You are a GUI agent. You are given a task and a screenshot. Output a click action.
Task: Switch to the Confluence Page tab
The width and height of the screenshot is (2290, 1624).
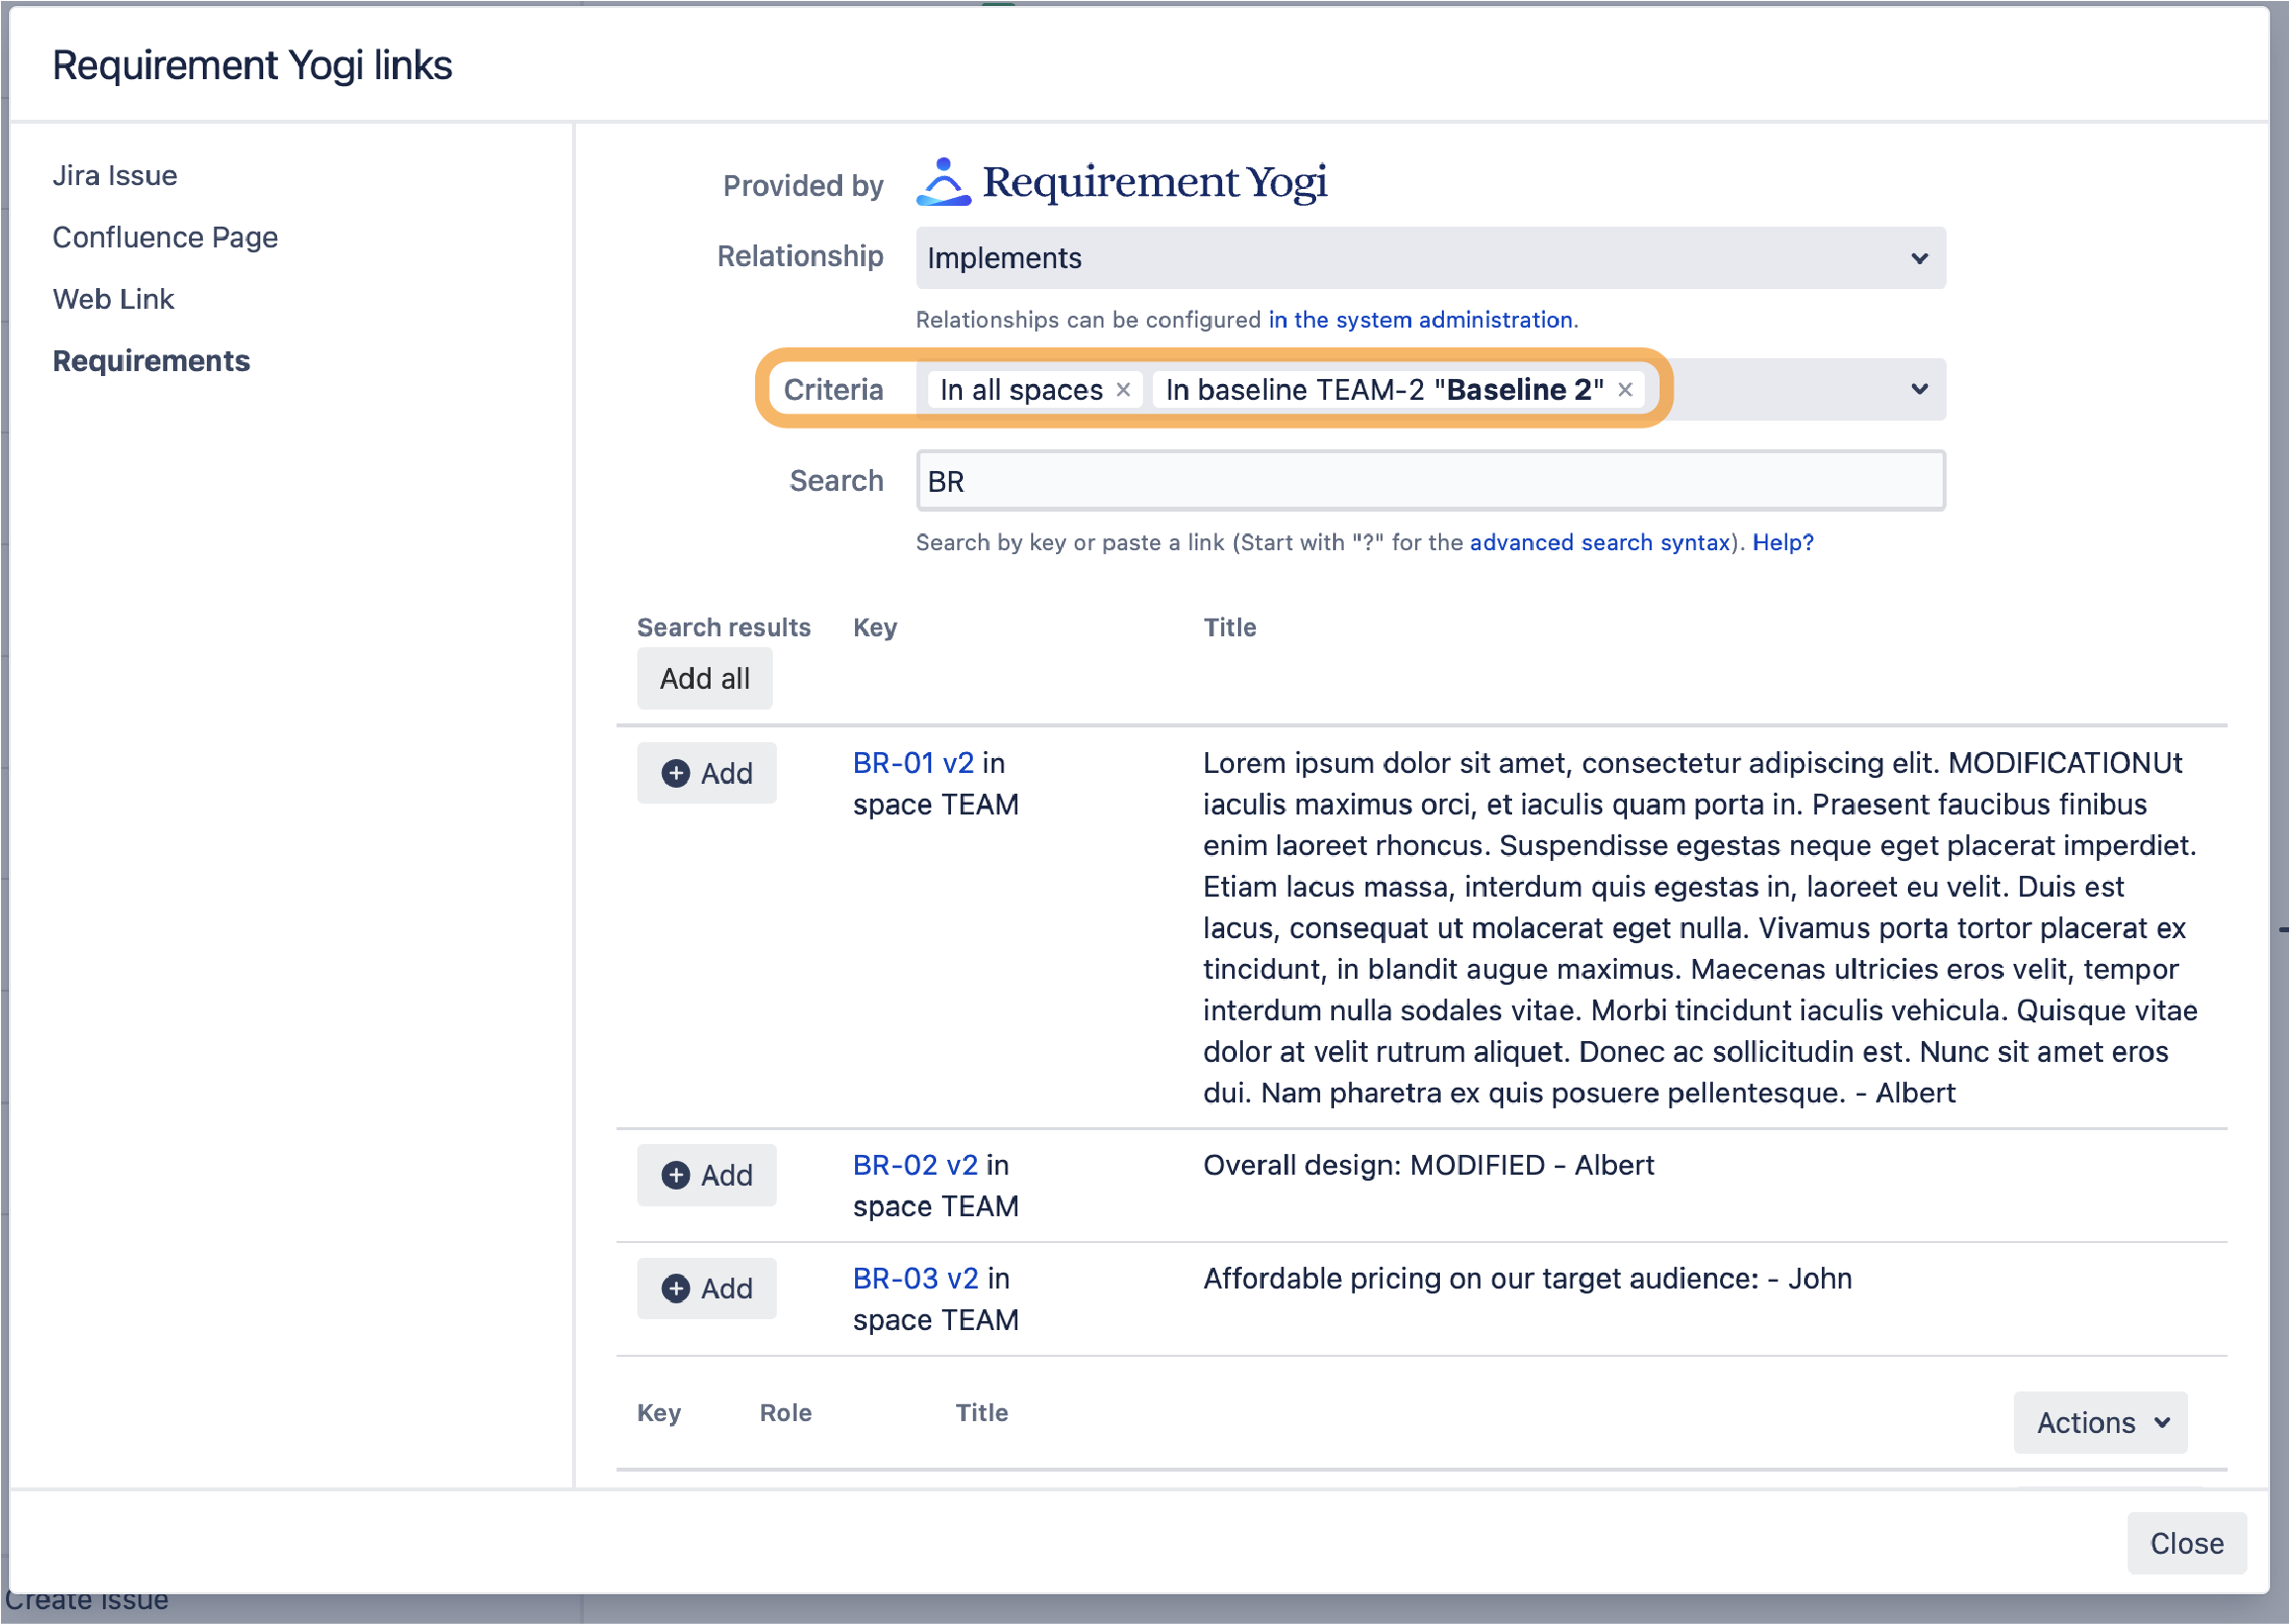(165, 237)
